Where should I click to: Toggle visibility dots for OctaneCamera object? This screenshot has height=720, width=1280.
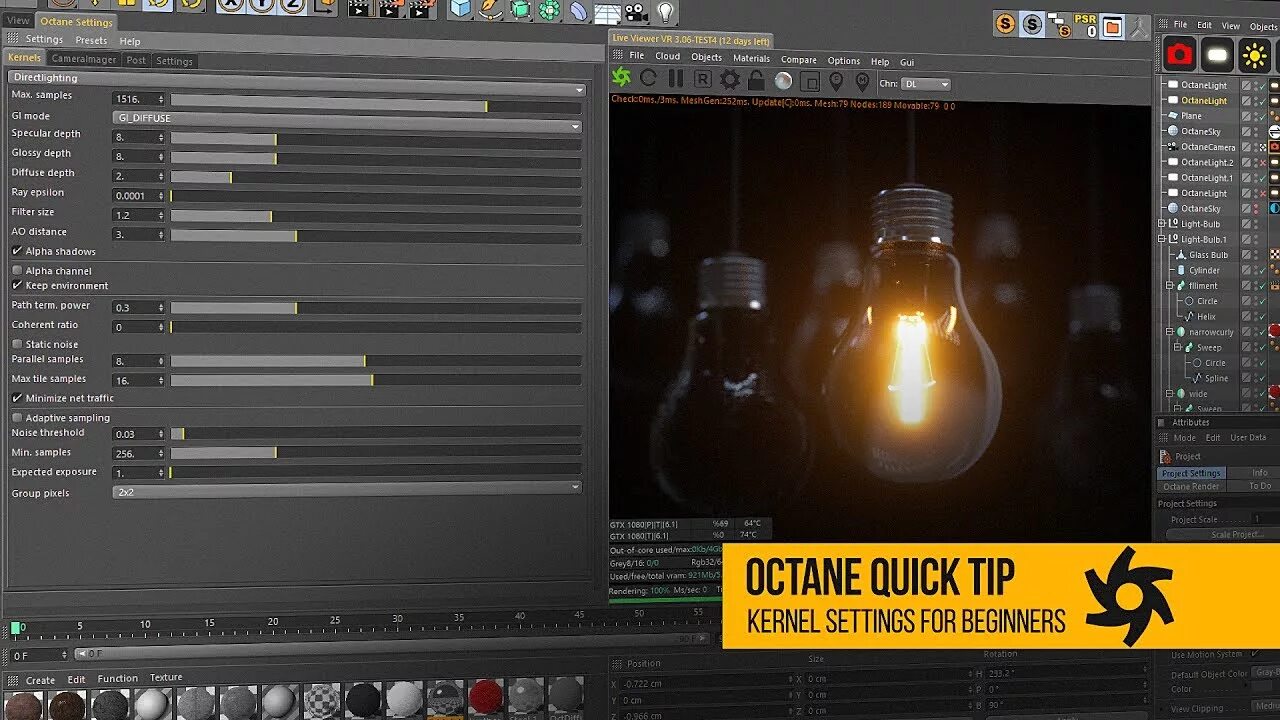(1258, 147)
